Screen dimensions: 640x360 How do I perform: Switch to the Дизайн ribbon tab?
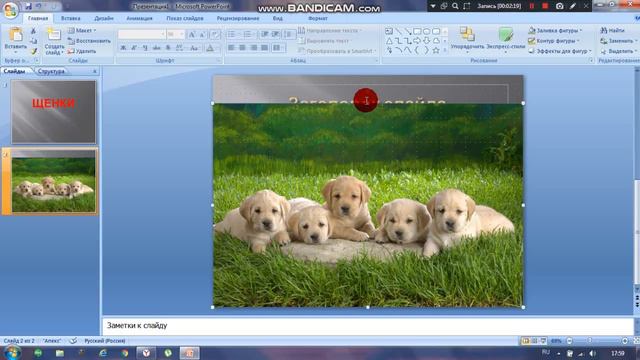(x=104, y=18)
